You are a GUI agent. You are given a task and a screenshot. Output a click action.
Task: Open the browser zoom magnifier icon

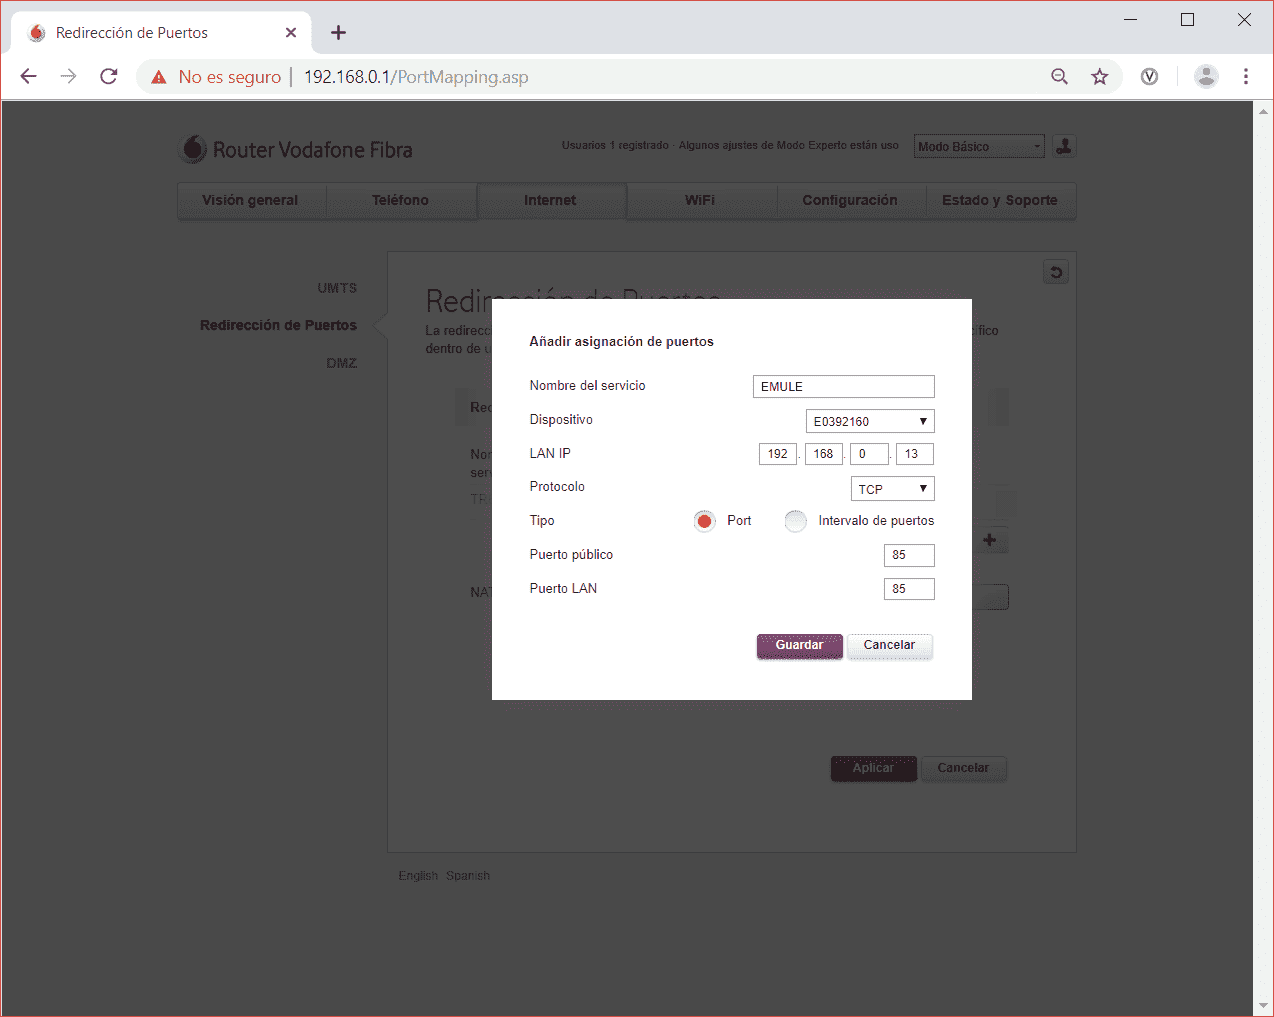[x=1059, y=77]
